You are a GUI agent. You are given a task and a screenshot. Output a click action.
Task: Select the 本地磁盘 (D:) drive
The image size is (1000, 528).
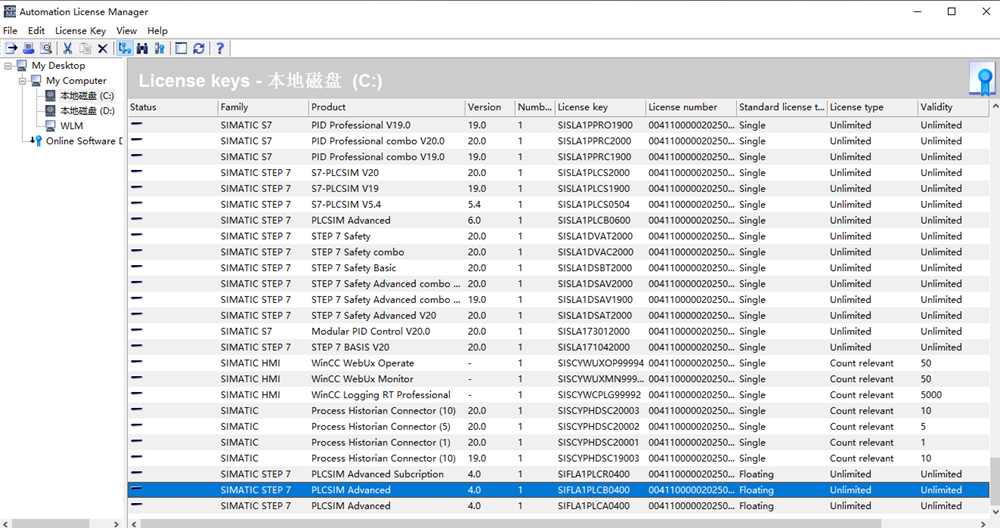coord(86,111)
